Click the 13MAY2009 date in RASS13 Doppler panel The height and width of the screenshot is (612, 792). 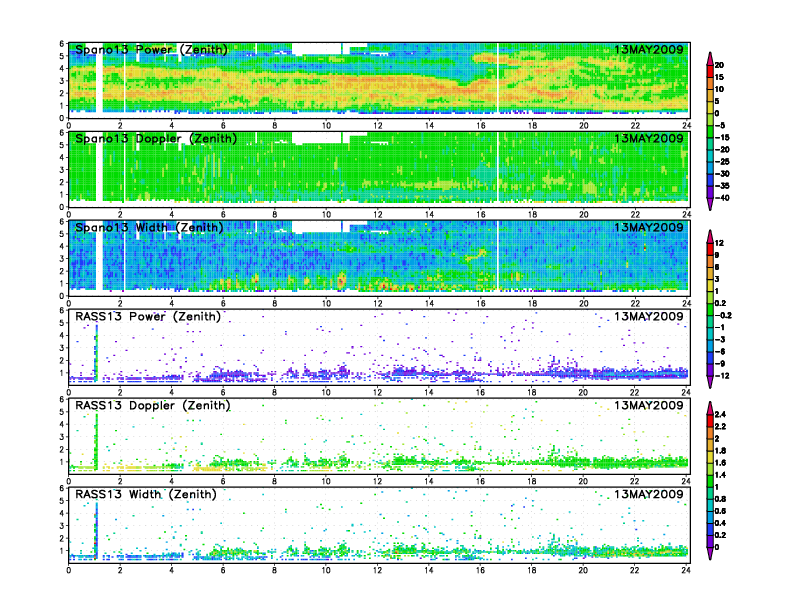click(649, 405)
